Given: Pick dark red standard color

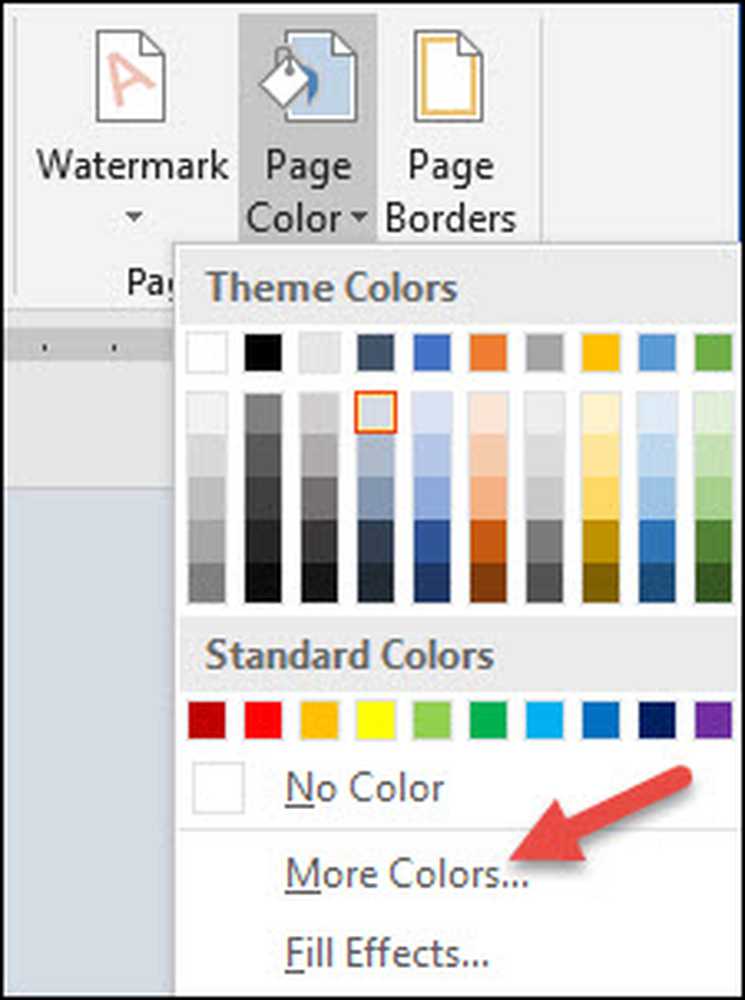Looking at the screenshot, I should click(207, 719).
